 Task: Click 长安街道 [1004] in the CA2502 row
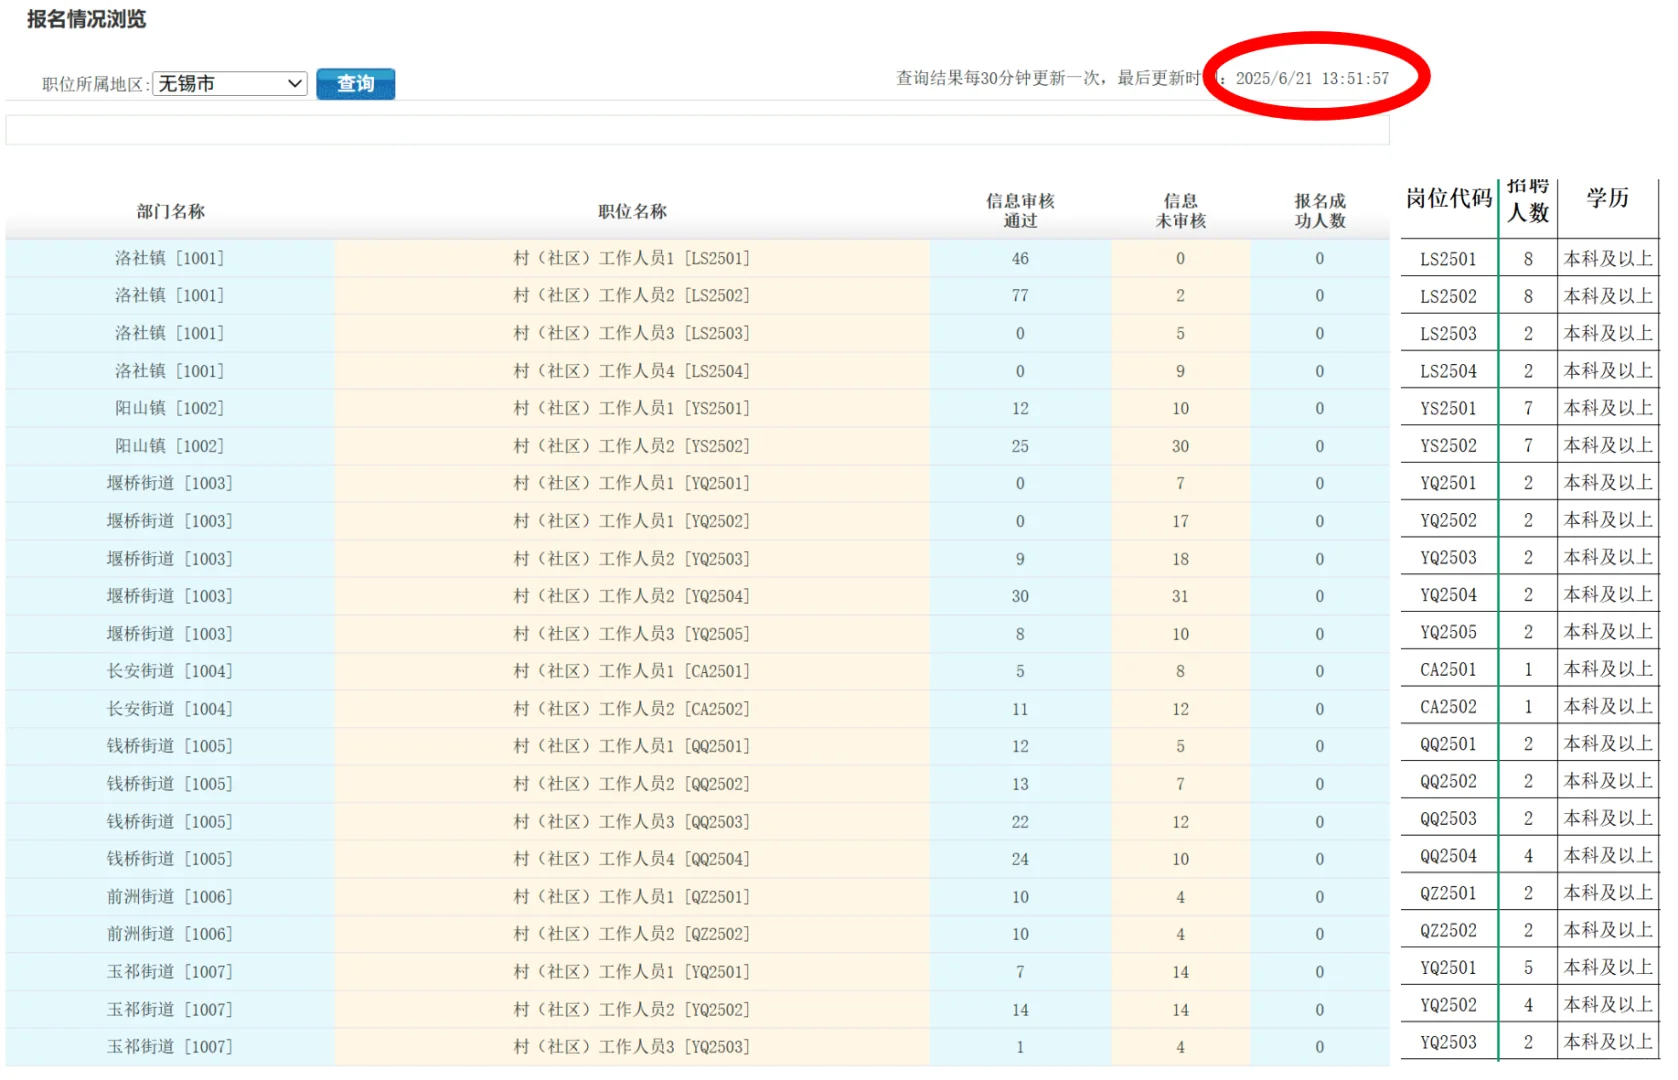click(170, 709)
